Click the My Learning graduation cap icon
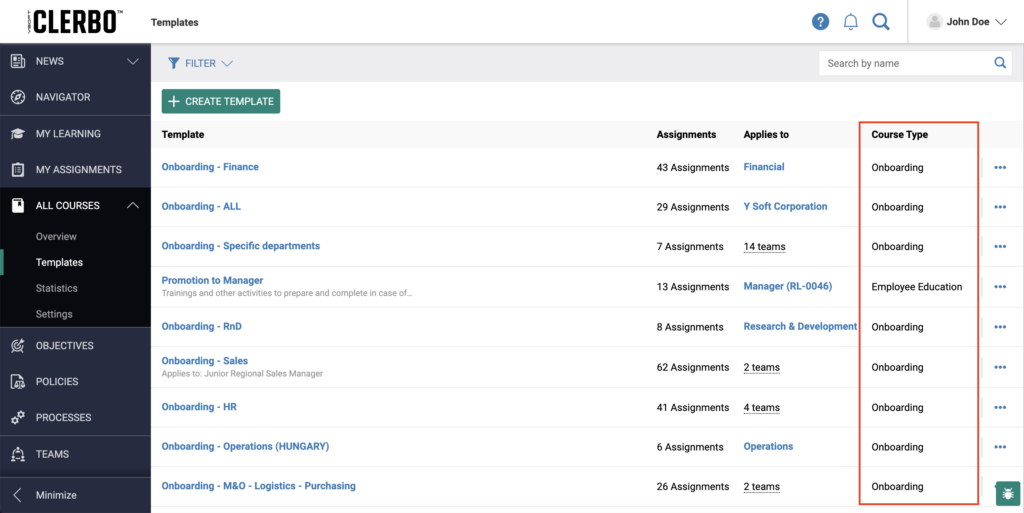Screen dimensions: 1024x513 [18, 134]
